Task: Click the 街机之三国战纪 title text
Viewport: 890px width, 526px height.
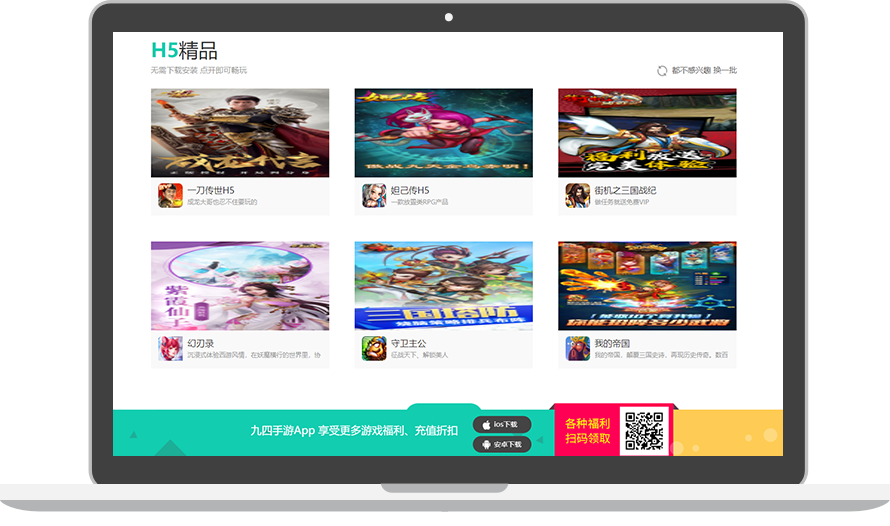Action: (625, 190)
